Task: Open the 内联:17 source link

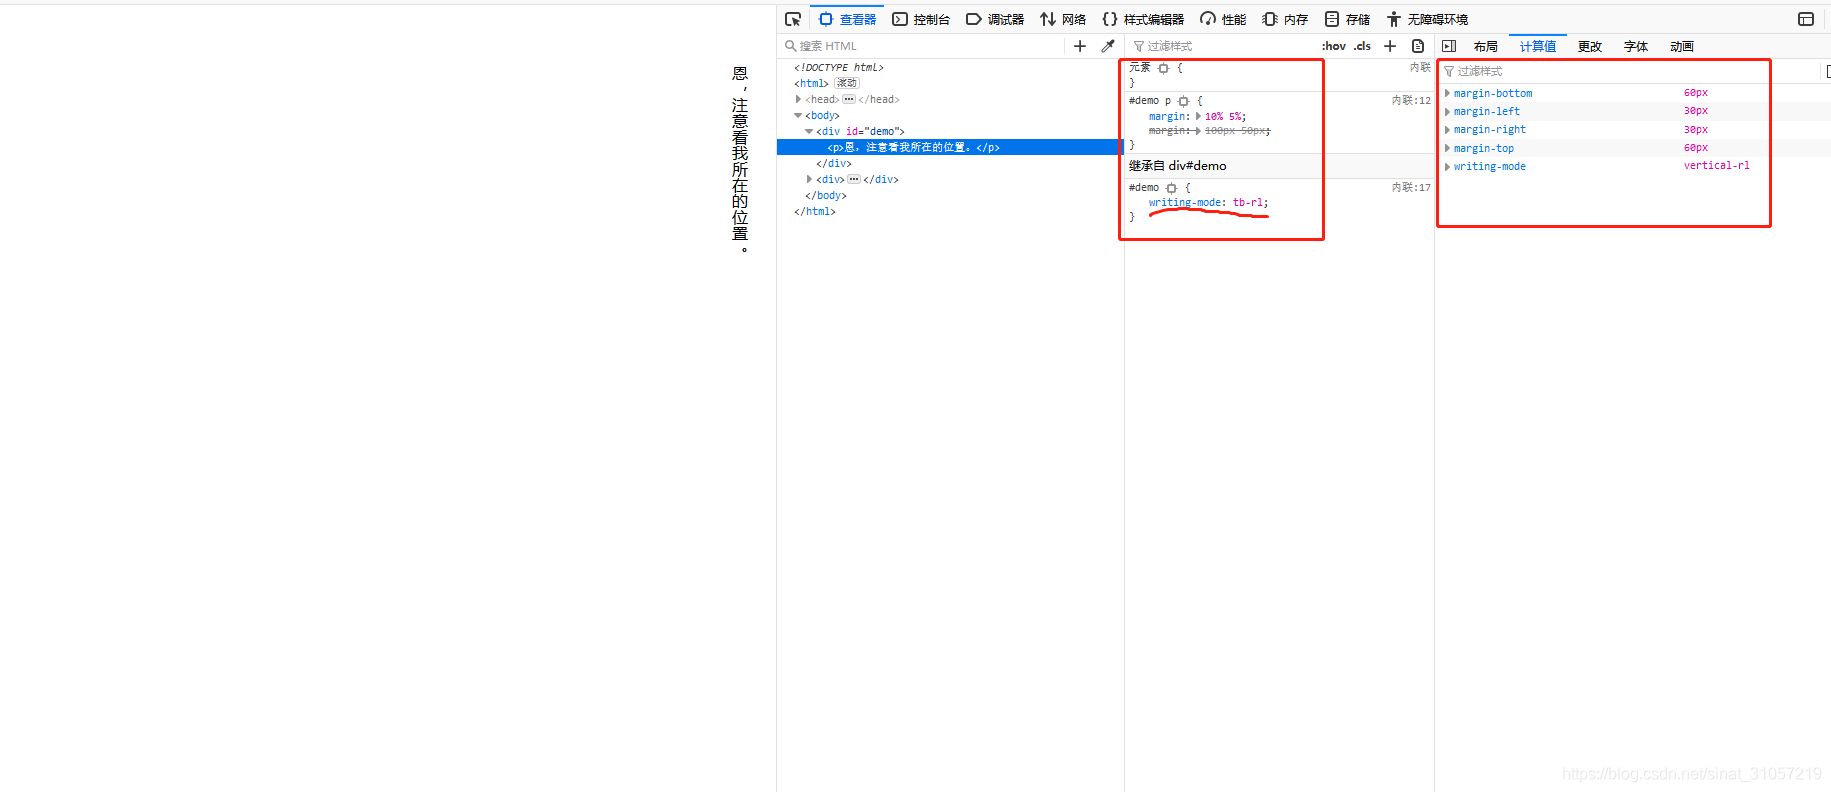Action: point(1411,187)
